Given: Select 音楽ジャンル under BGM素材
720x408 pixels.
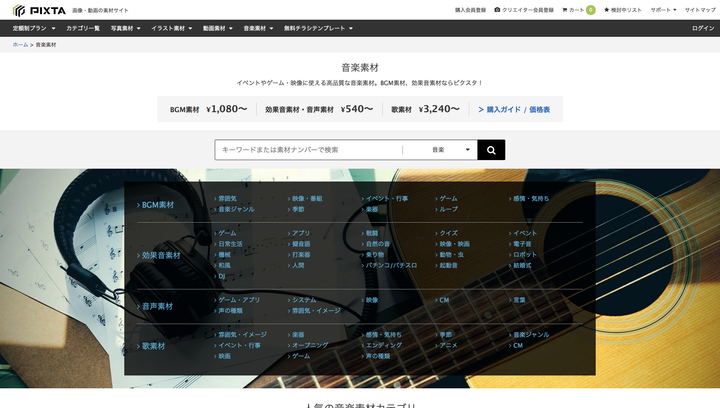Looking at the screenshot, I should click(x=234, y=209).
